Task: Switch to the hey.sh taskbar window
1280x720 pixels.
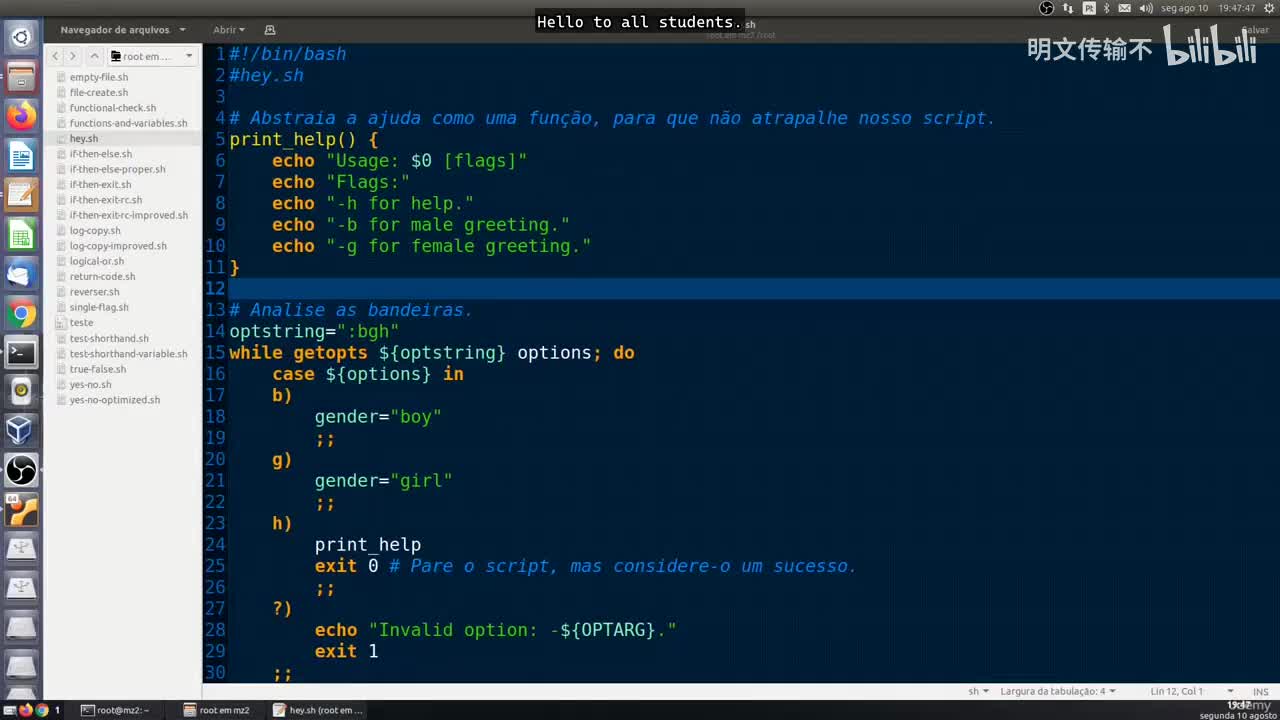Action: 319,710
